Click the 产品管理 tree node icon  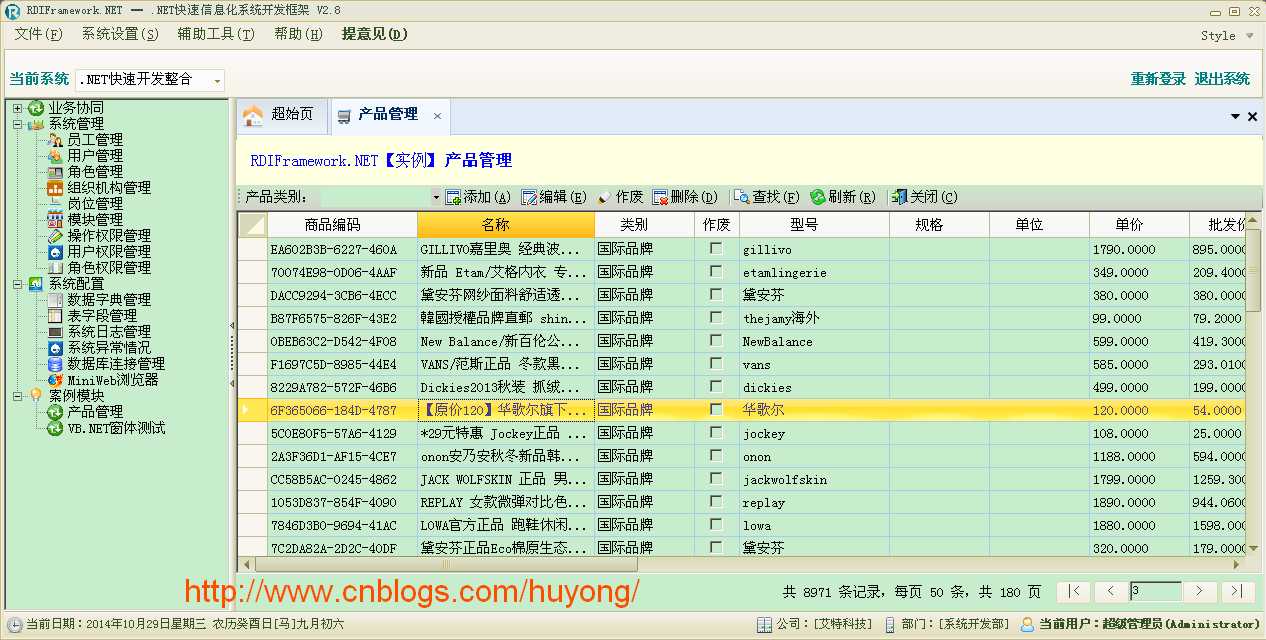56,412
